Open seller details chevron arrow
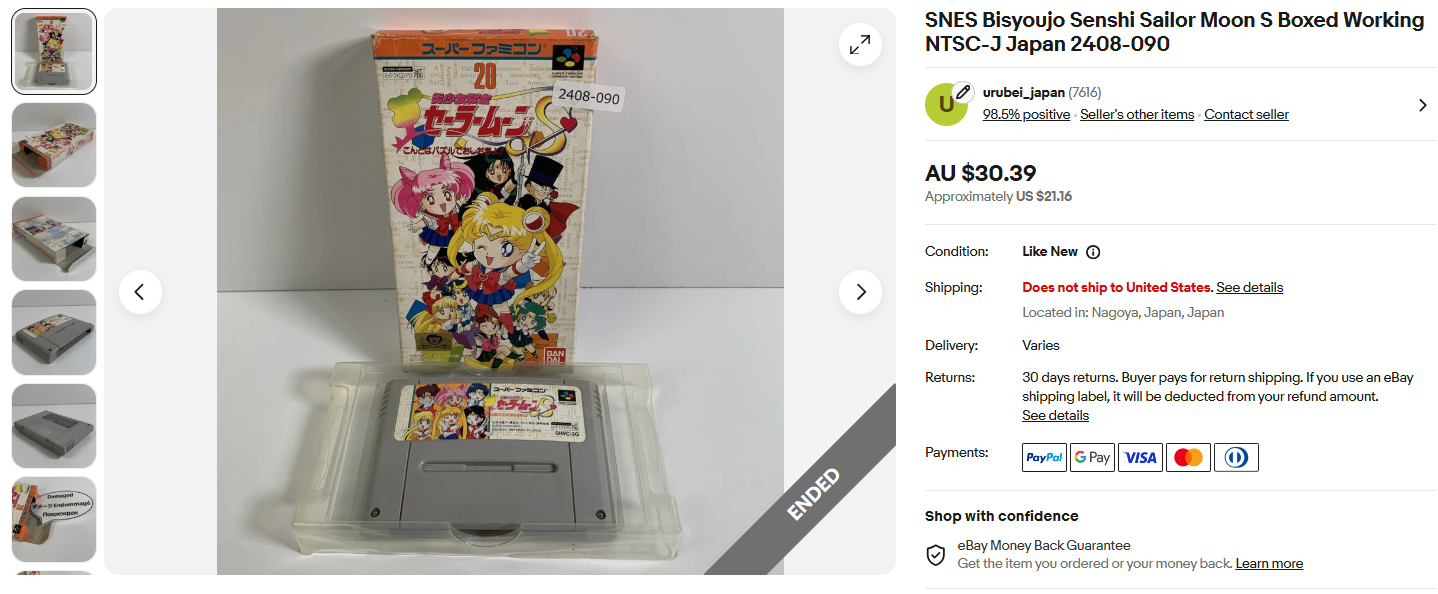Image resolution: width=1438 pixels, height=594 pixels. pos(1422,105)
